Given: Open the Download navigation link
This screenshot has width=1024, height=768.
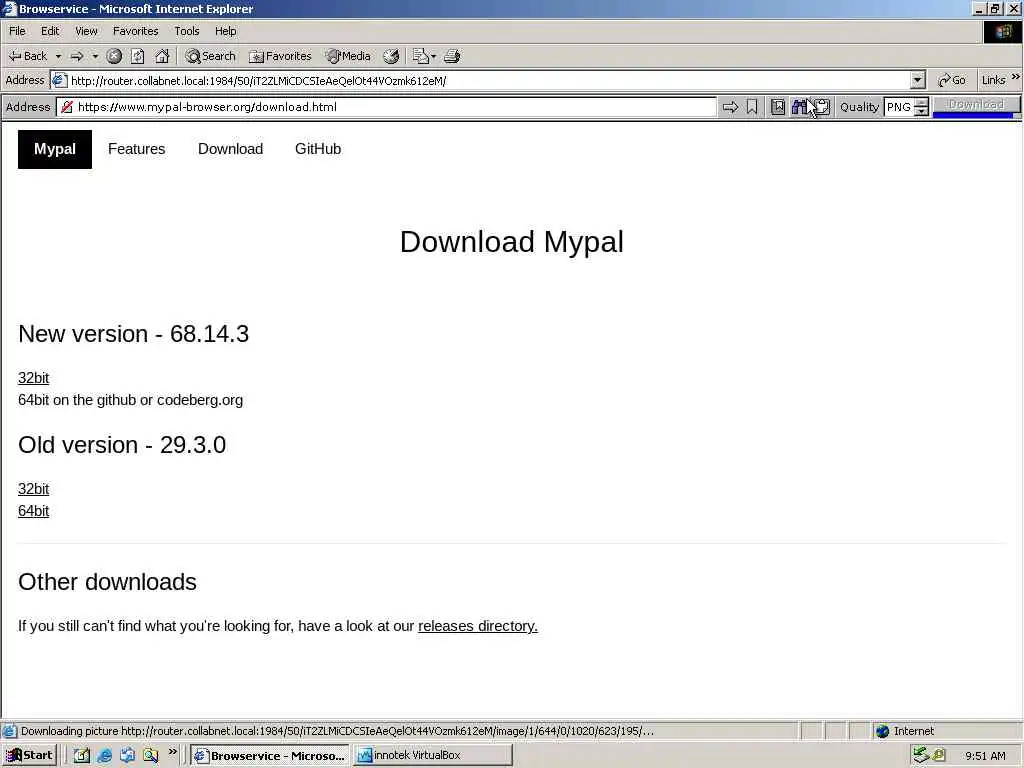Looking at the screenshot, I should tap(231, 149).
